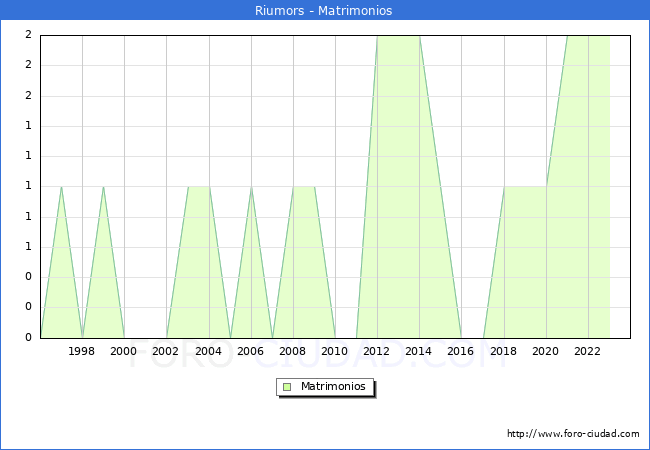The height and width of the screenshot is (450, 650).
Task: Click the 2004 x-axis label
Action: tap(208, 351)
